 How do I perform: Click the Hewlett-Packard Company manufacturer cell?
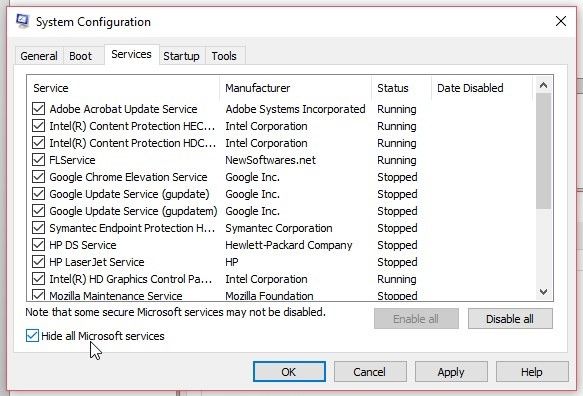pyautogui.click(x=289, y=245)
